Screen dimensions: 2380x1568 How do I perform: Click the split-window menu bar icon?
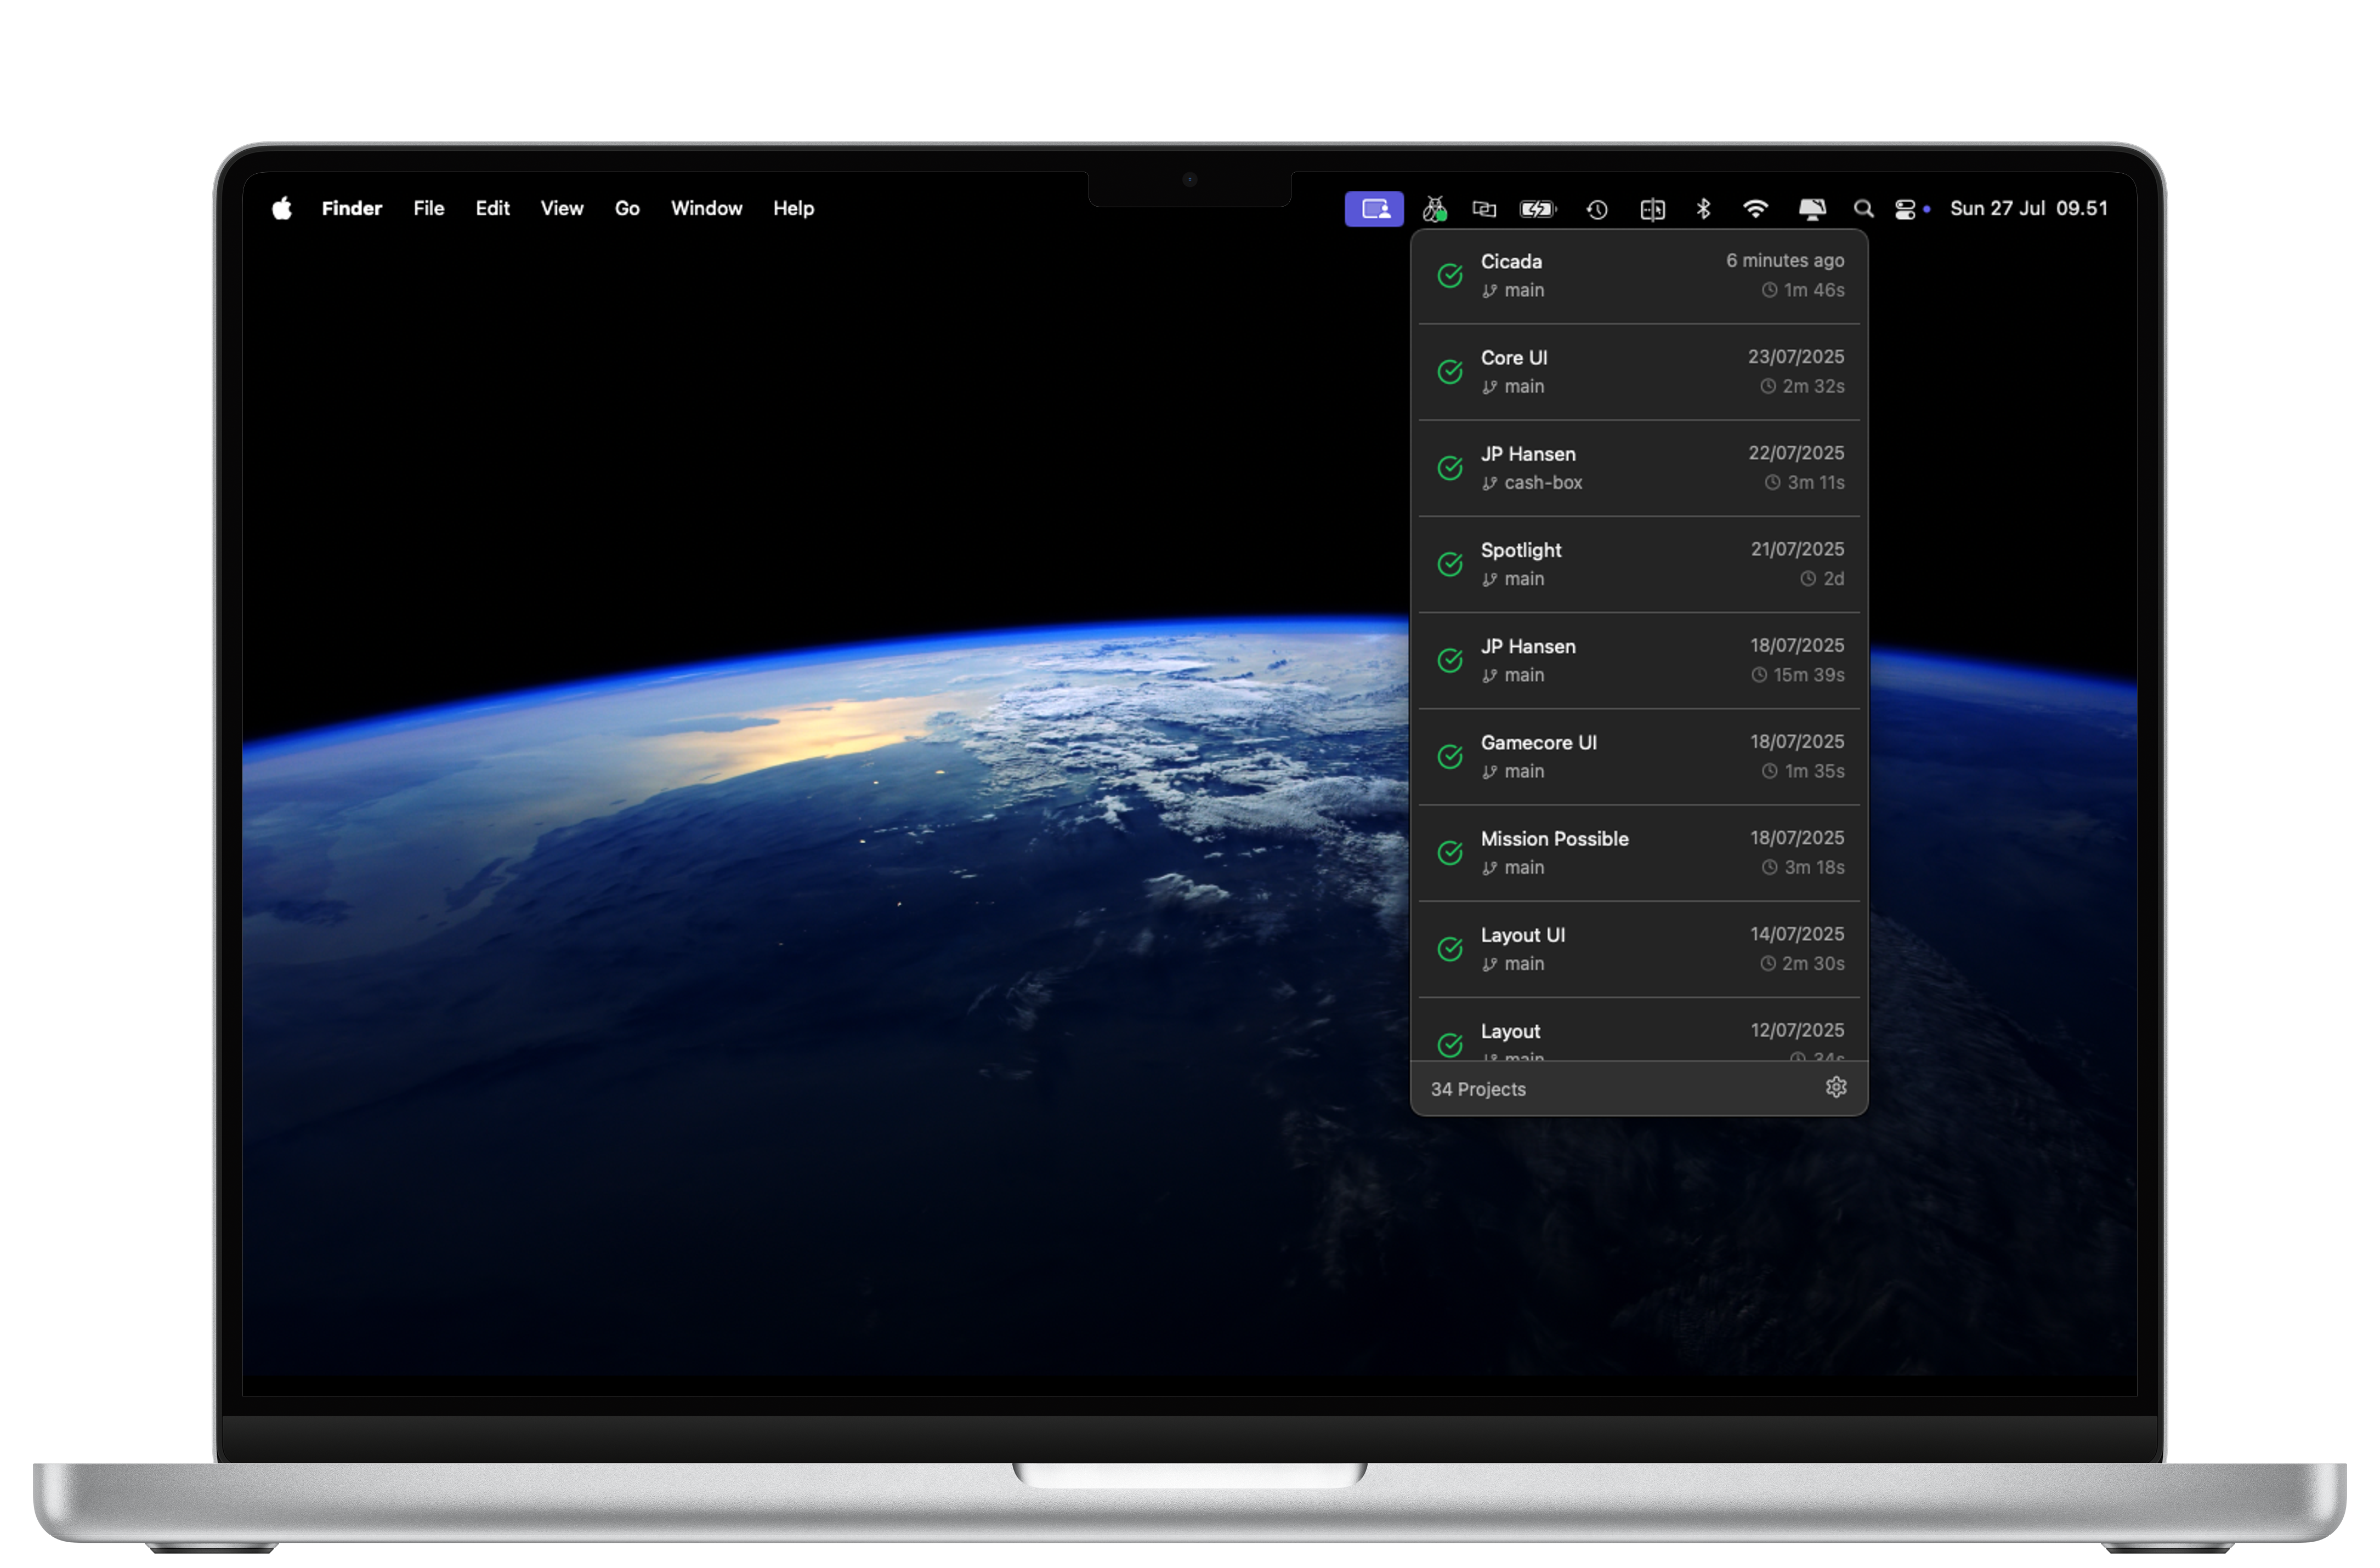click(1653, 209)
